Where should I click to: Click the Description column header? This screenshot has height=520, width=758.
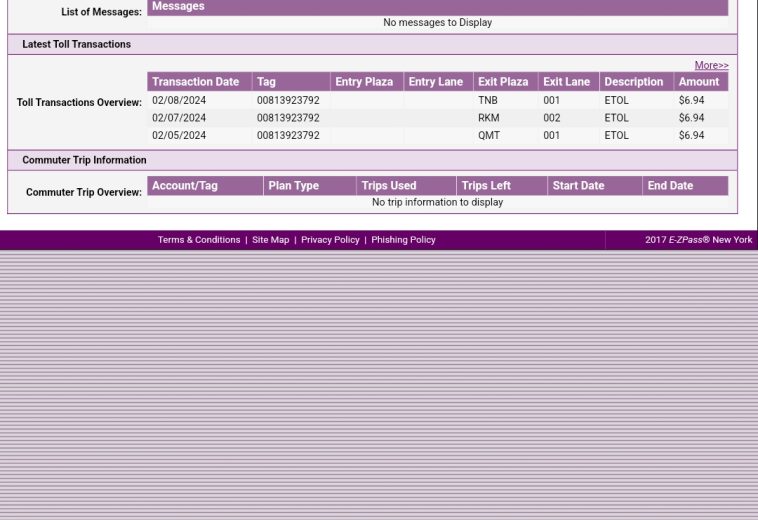633,82
